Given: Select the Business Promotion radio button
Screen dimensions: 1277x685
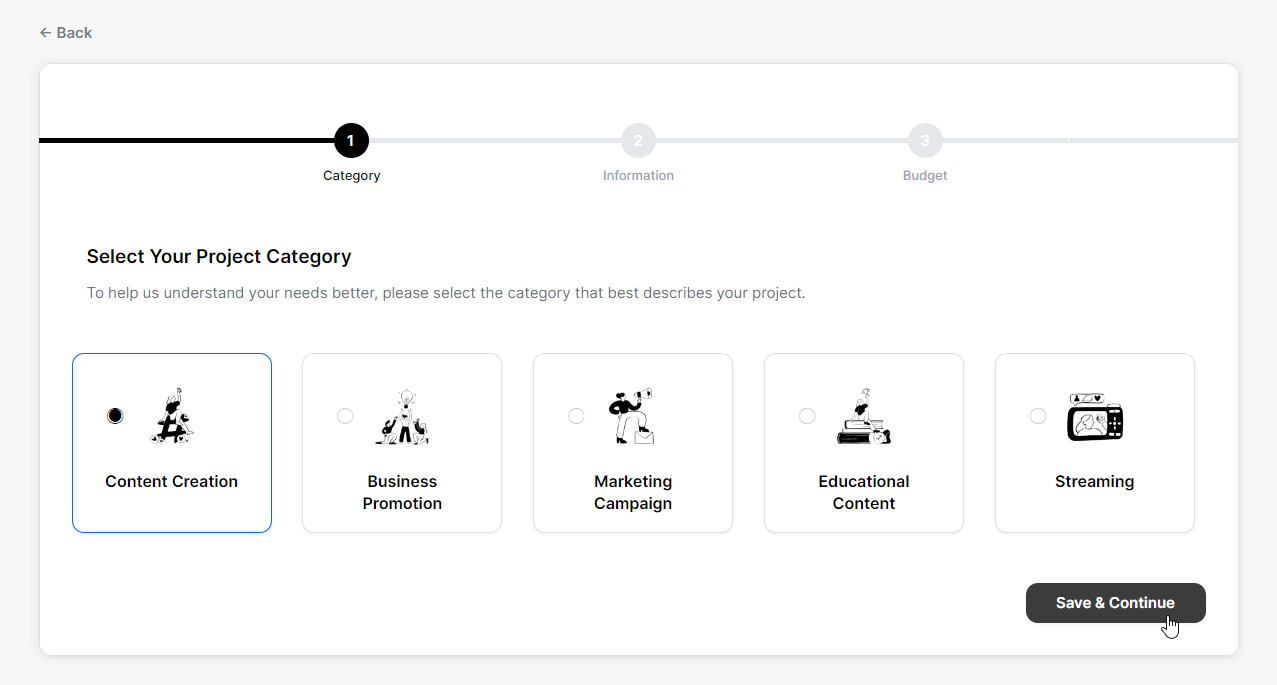Looking at the screenshot, I should coord(345,416).
